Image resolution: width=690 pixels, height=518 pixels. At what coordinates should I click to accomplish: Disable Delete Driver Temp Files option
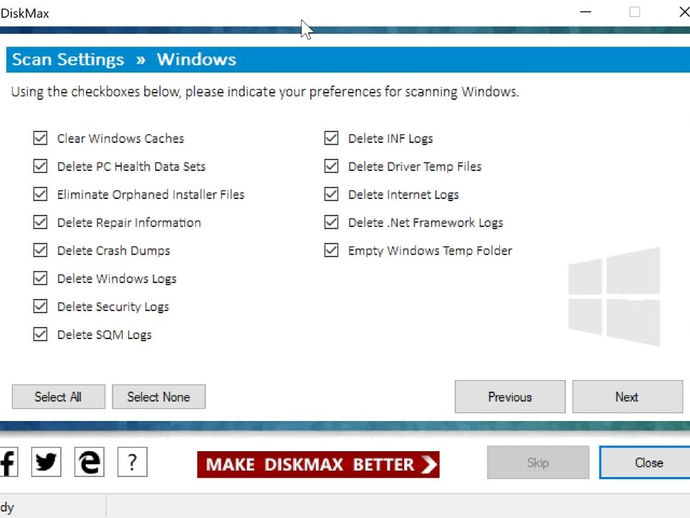click(331, 166)
